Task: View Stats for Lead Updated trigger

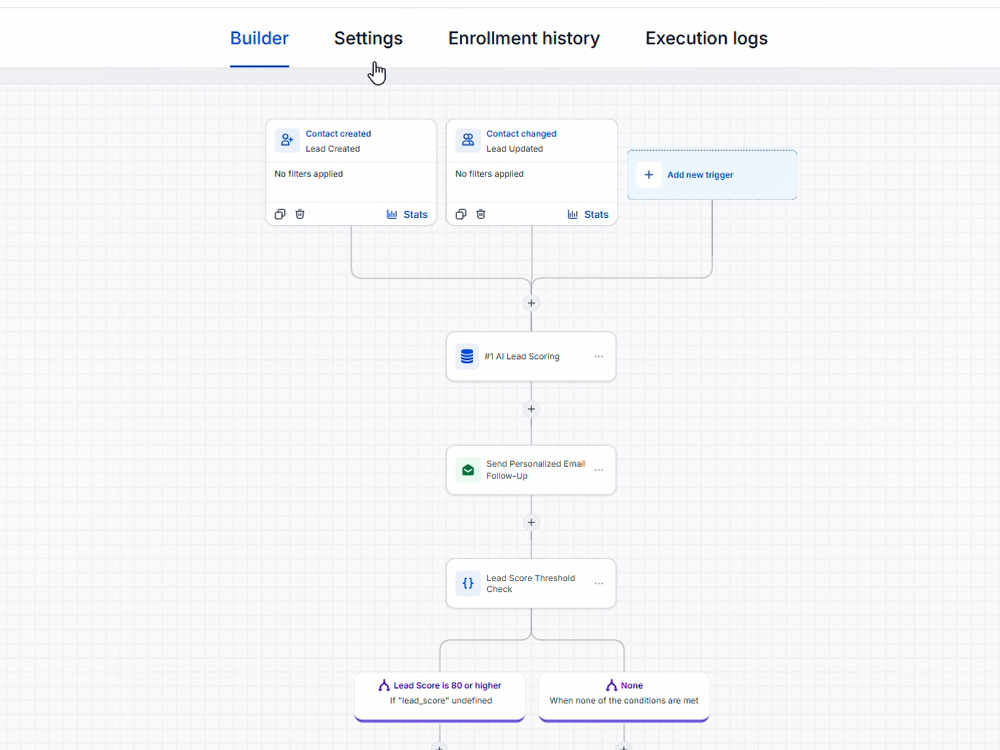Action: (588, 214)
